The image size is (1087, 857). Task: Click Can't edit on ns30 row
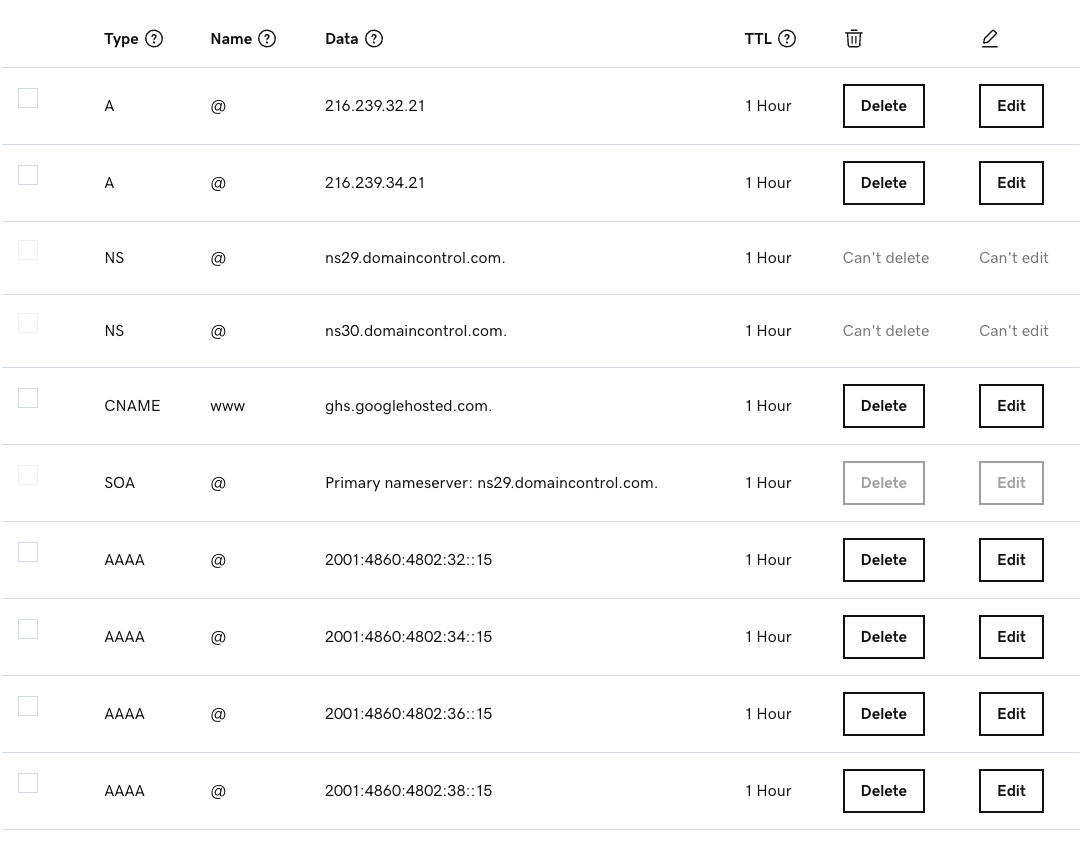pos(1014,331)
